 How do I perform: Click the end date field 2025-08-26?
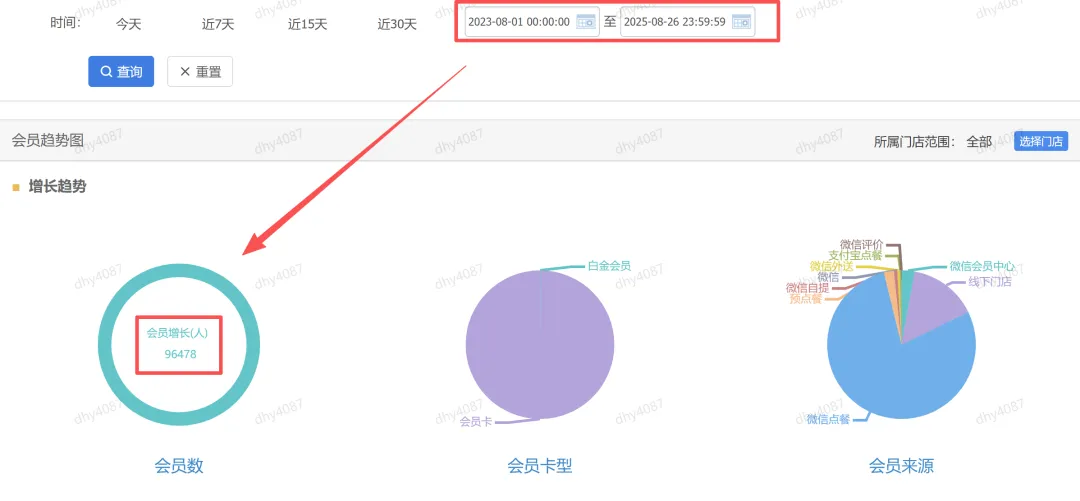pos(674,22)
